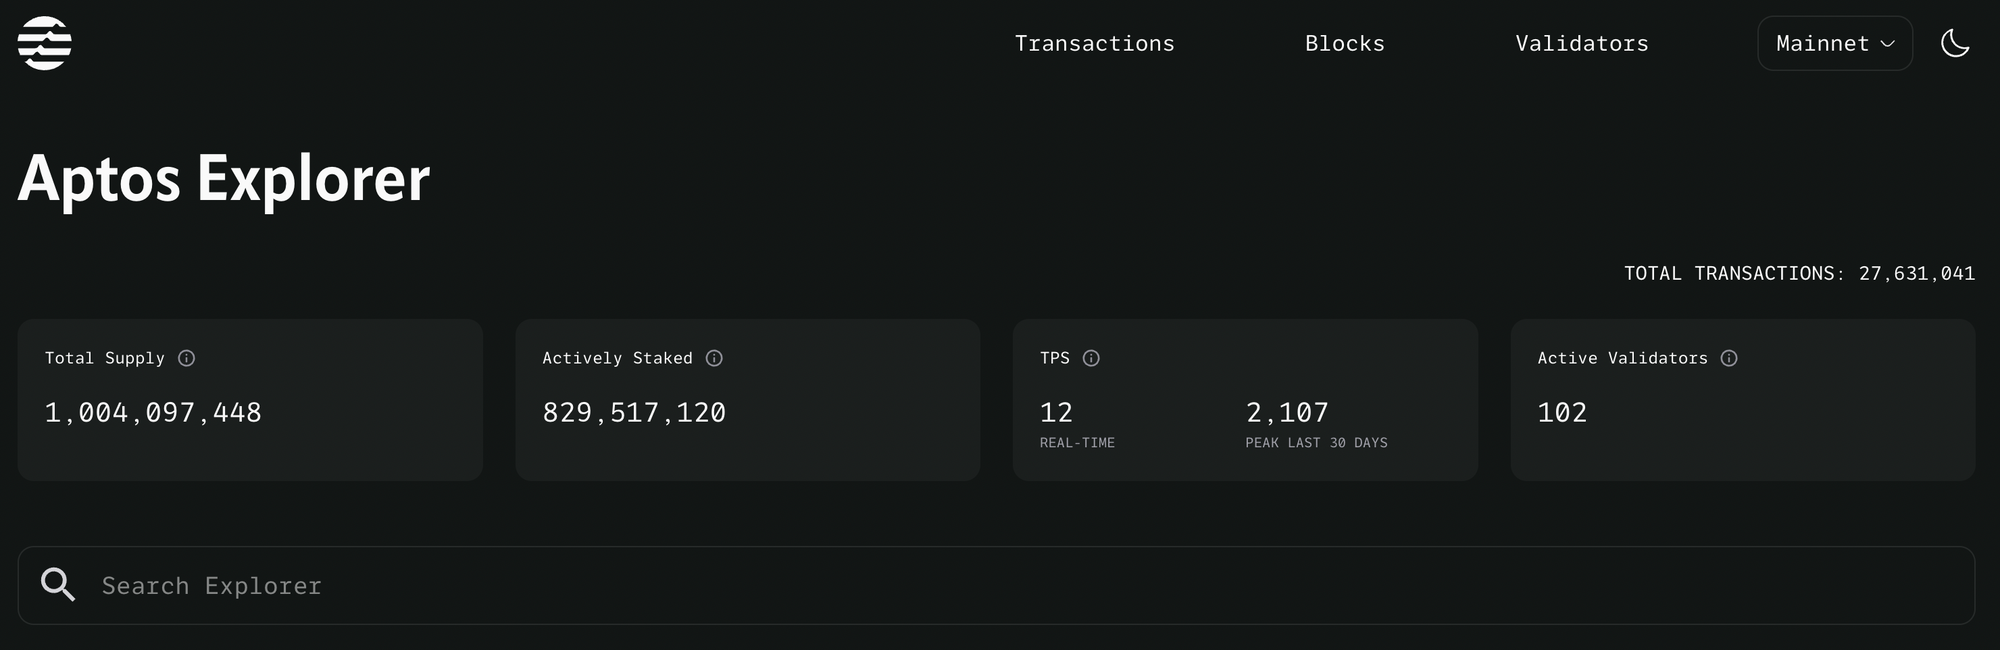2000x650 pixels.
Task: Toggle dark mode moon icon
Action: (x=1955, y=44)
